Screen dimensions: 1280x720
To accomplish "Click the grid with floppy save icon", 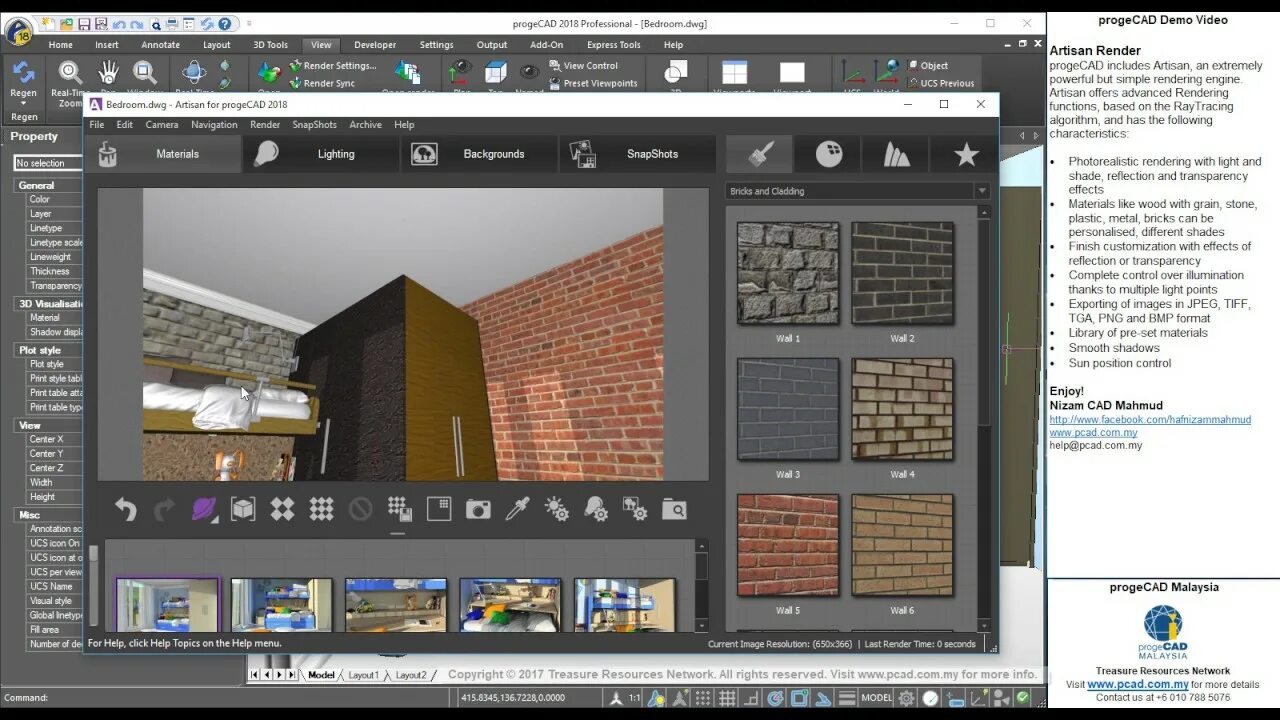I will coord(400,510).
